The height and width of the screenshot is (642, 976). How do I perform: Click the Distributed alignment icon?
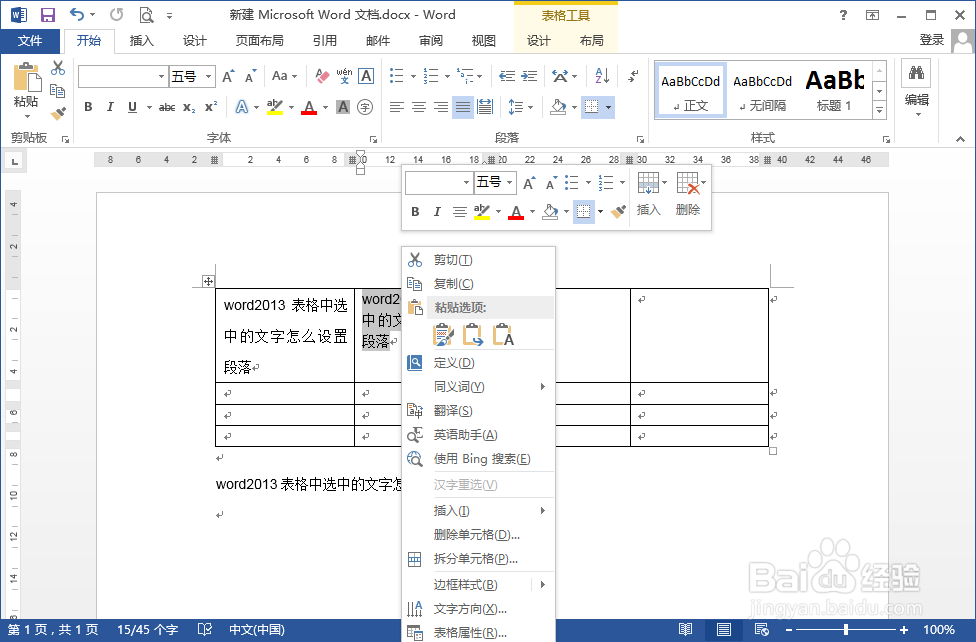(485, 107)
